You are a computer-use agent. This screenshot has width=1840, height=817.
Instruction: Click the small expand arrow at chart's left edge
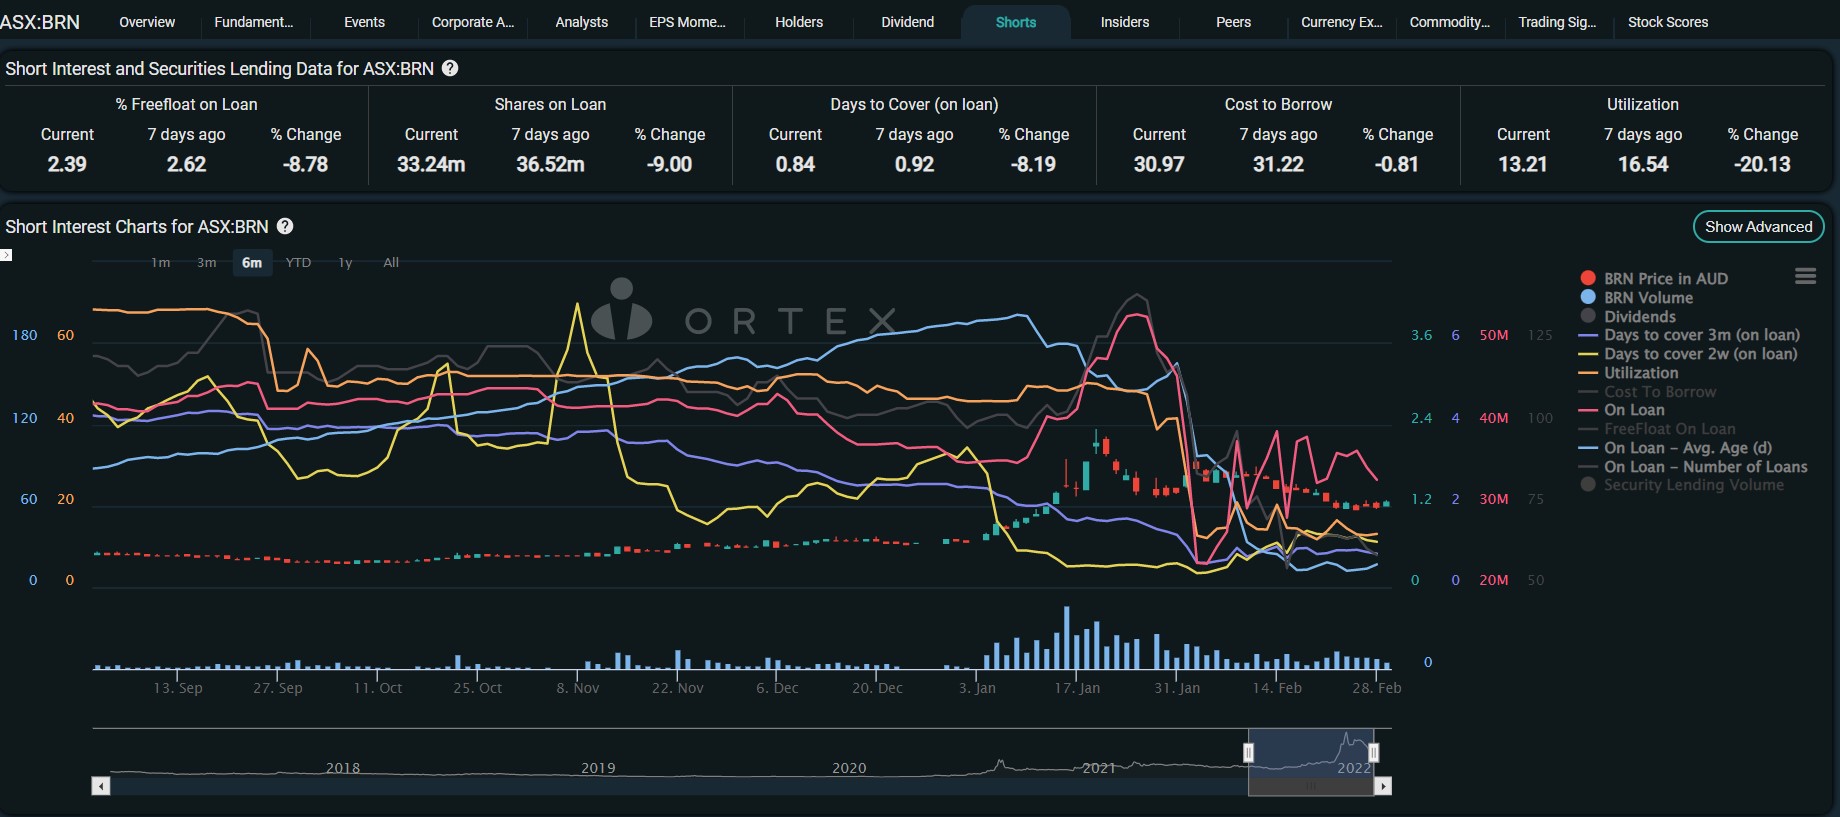6,255
